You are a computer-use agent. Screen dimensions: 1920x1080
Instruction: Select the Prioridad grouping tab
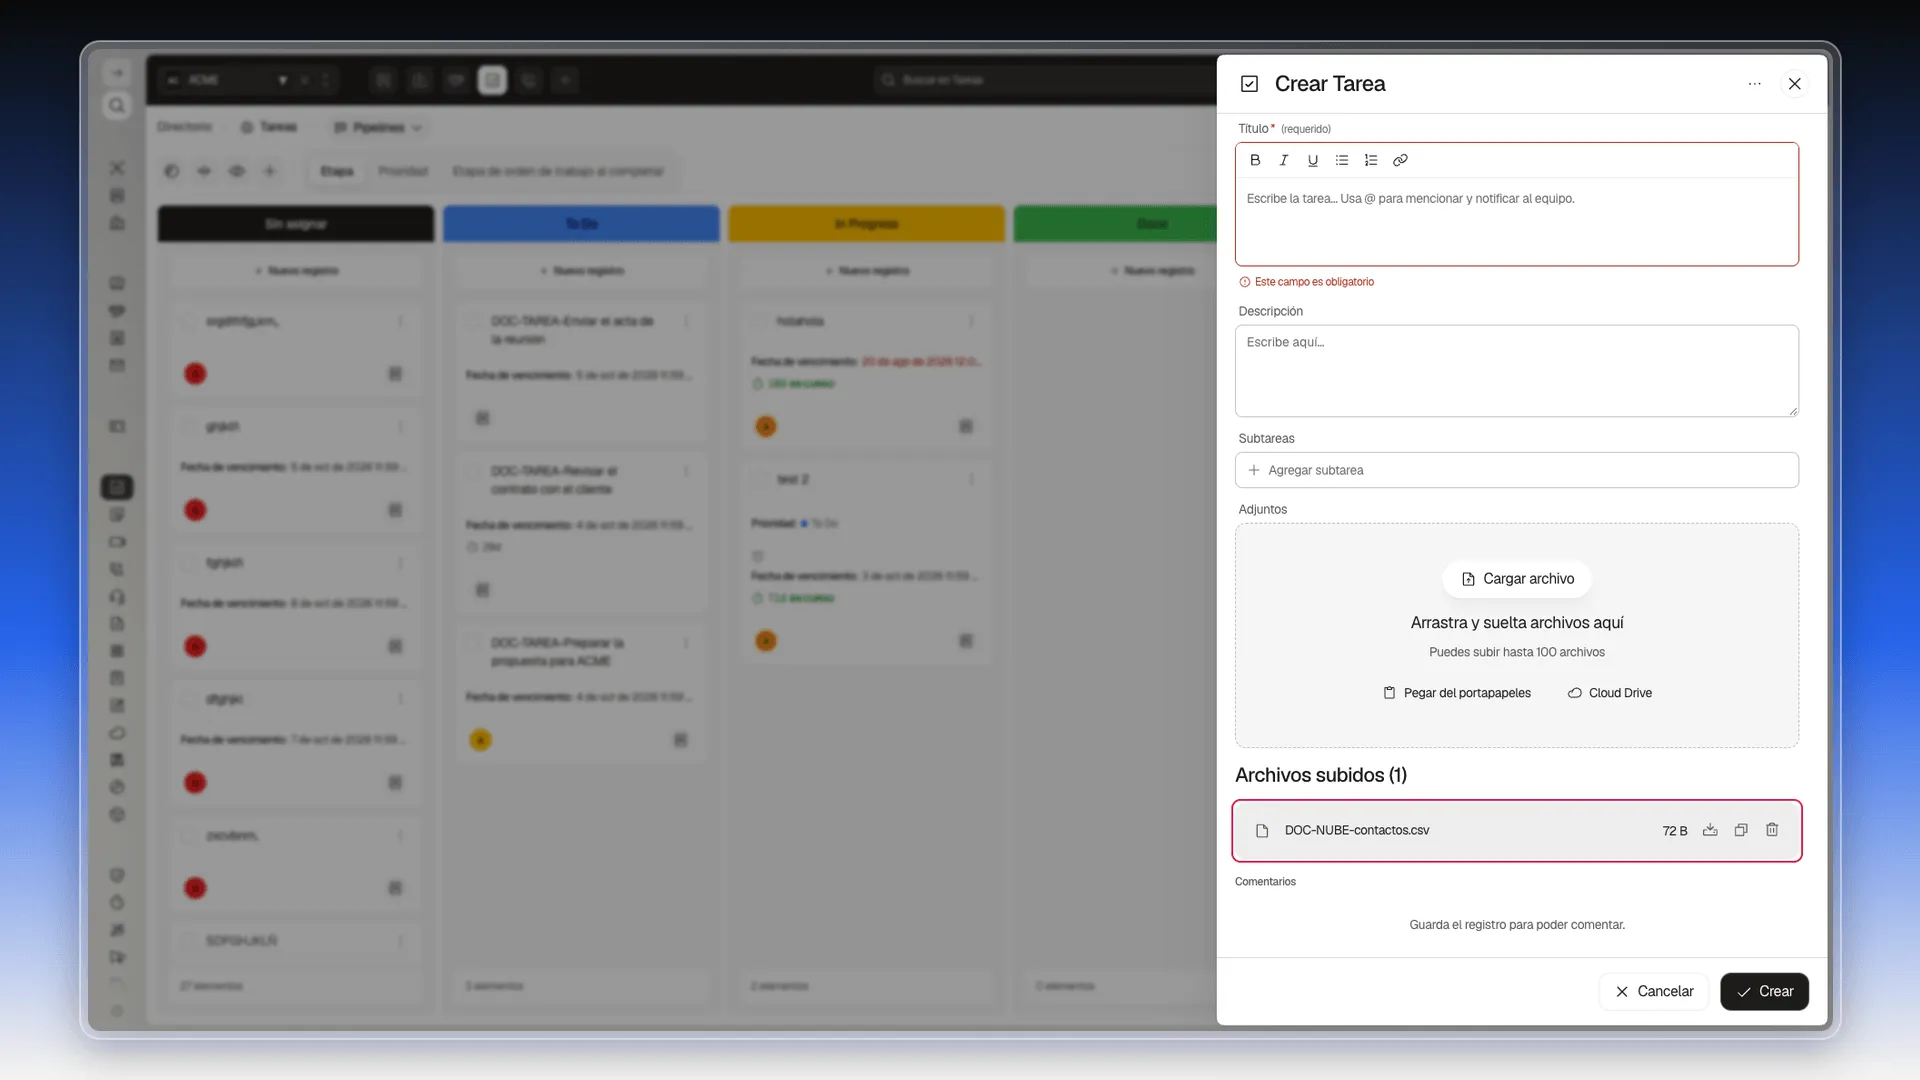(x=403, y=172)
